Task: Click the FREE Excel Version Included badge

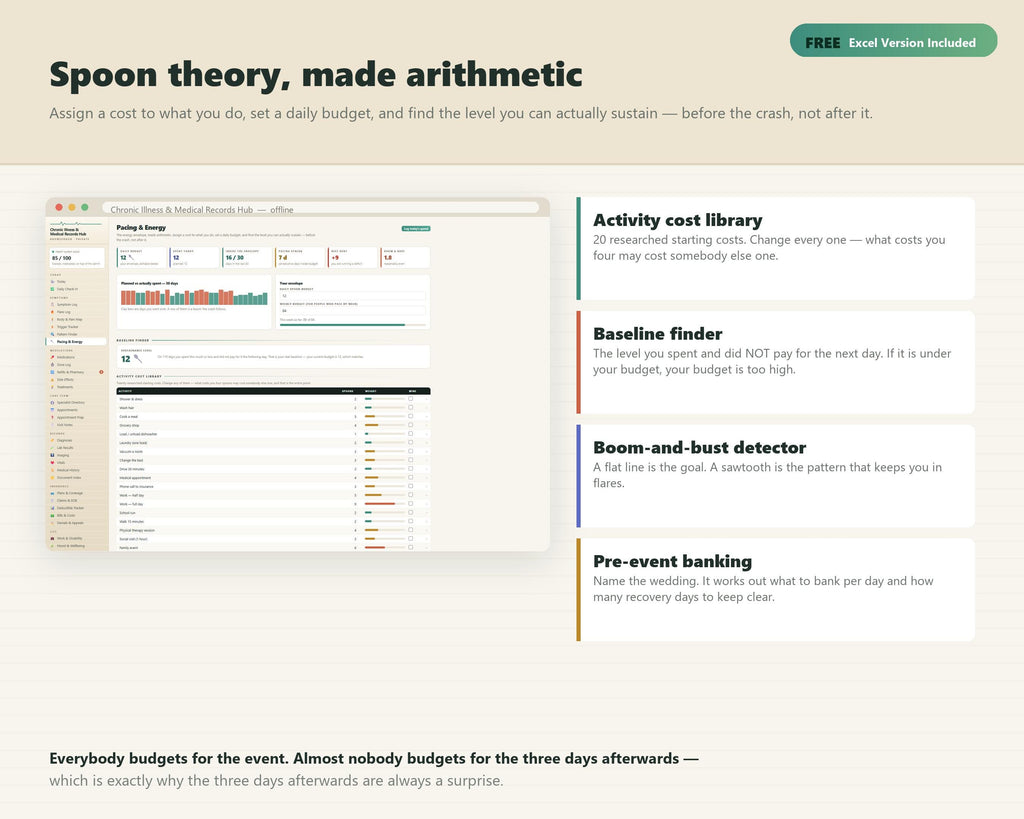Action: [x=893, y=40]
